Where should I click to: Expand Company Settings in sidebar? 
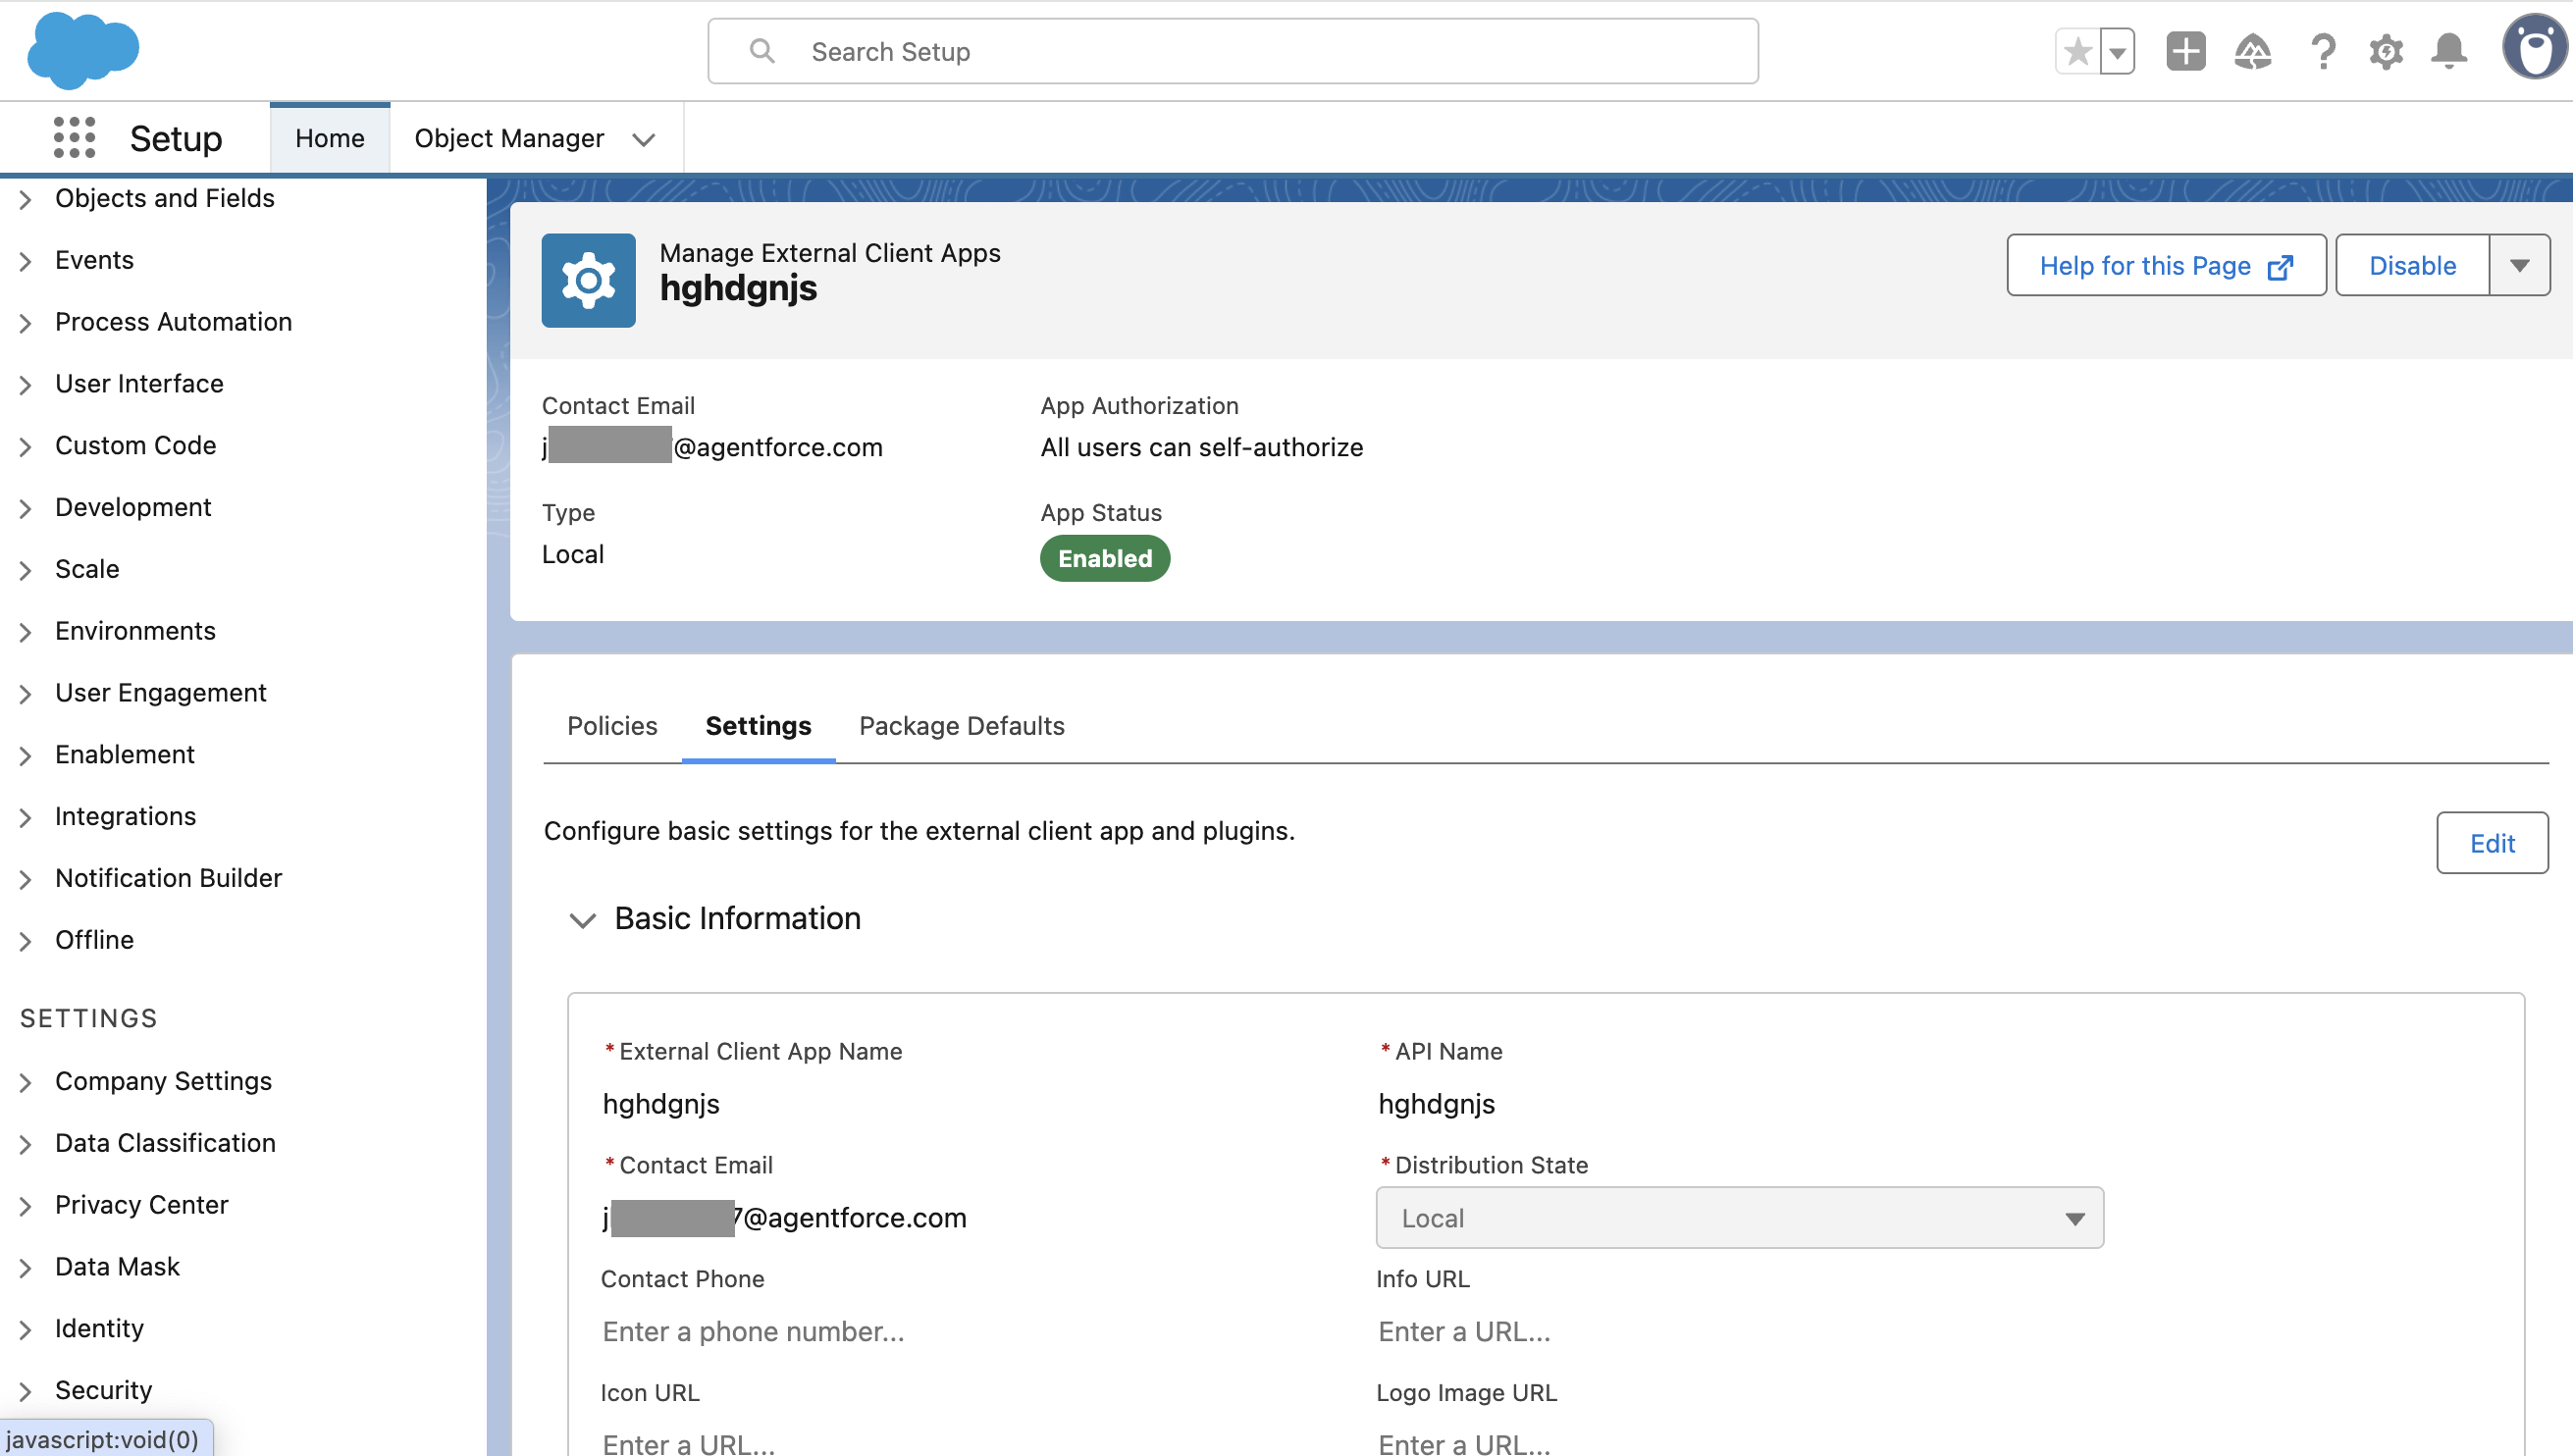point(26,1082)
